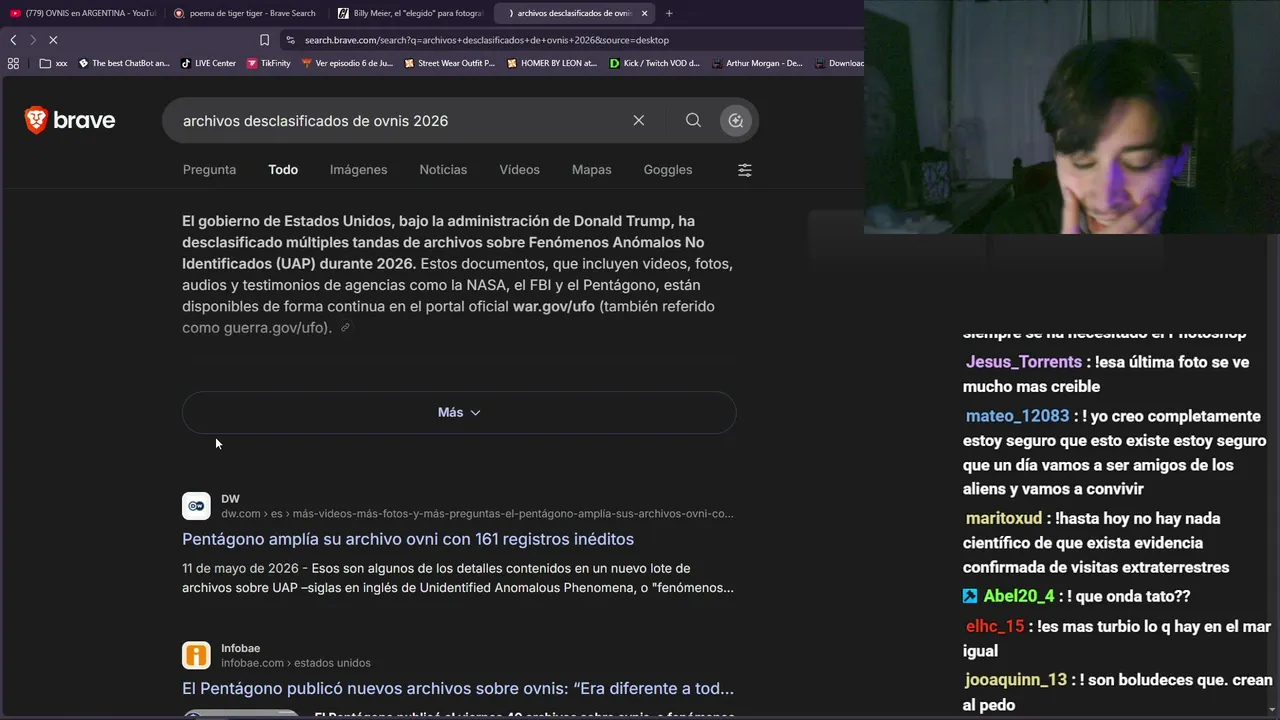Image resolution: width=1280 pixels, height=720 pixels.
Task: Close the 'archivos desclasificados' tab
Action: click(644, 13)
